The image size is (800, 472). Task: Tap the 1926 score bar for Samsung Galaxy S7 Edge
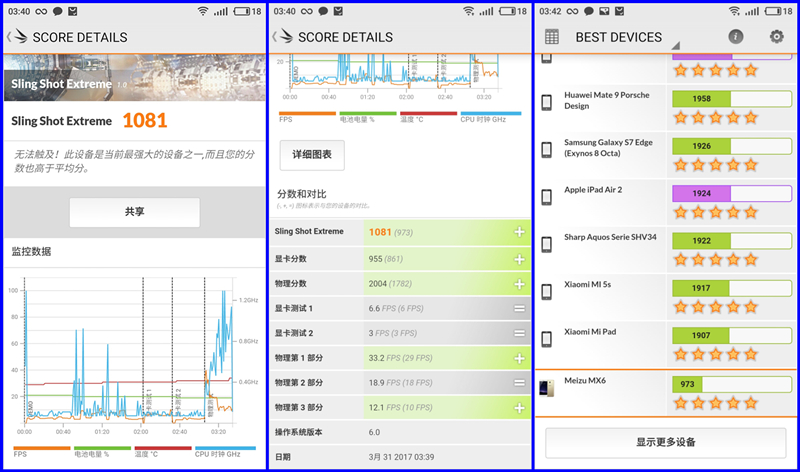click(x=732, y=146)
